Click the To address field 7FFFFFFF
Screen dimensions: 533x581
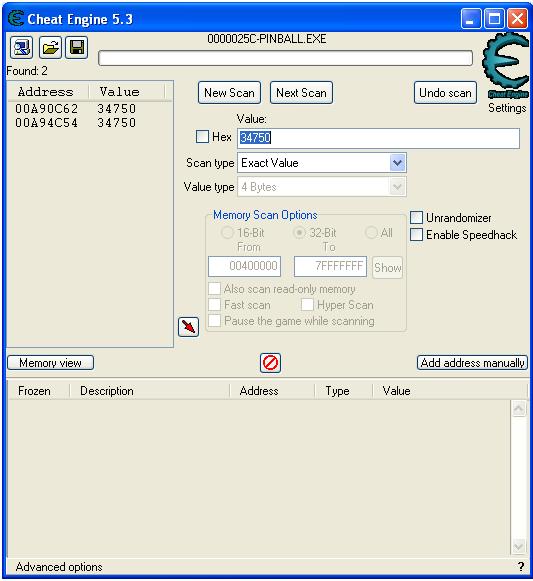pyautogui.click(x=330, y=266)
